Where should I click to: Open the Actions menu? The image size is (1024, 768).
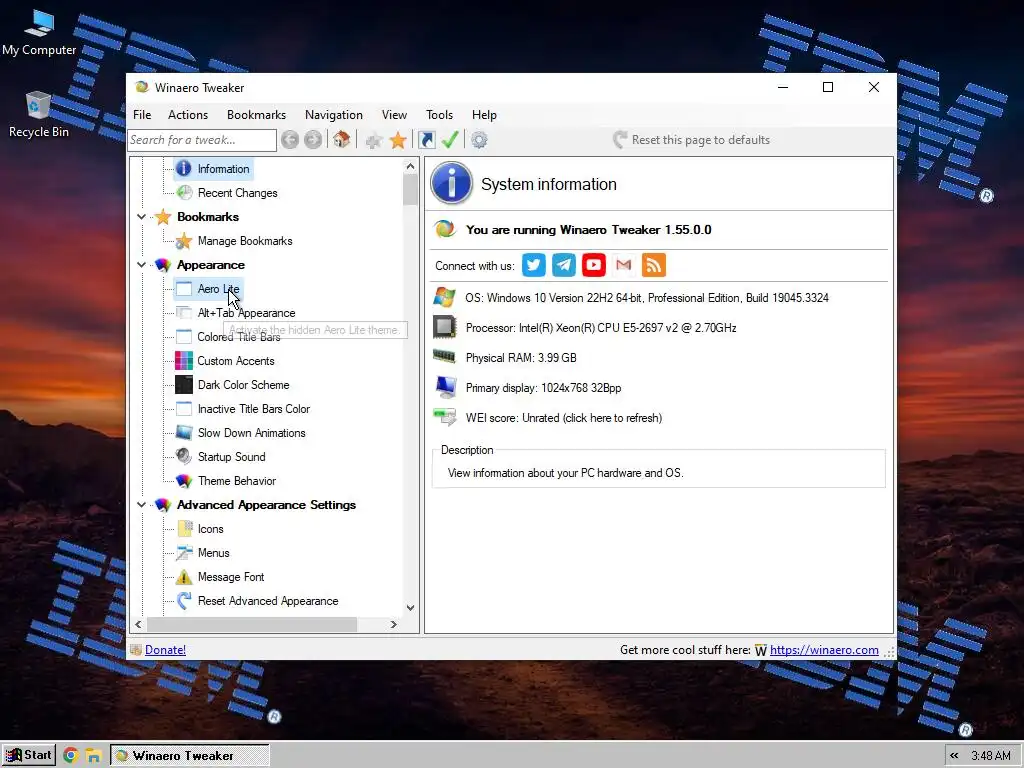point(188,115)
